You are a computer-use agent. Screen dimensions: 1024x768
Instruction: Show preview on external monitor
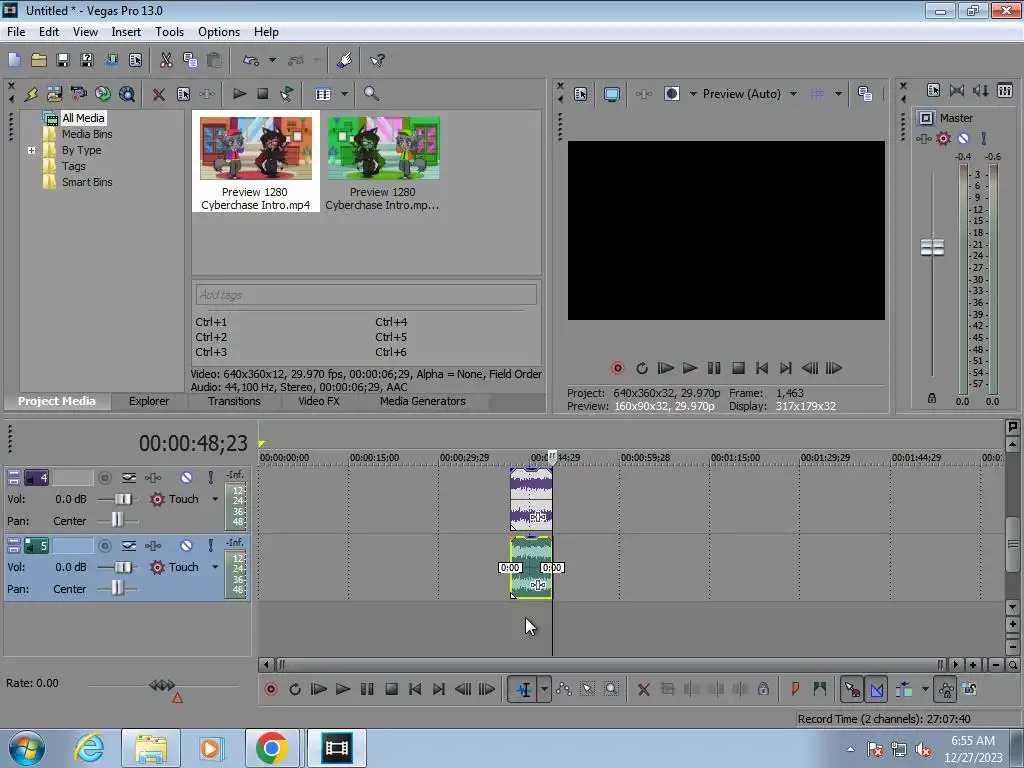coord(611,94)
